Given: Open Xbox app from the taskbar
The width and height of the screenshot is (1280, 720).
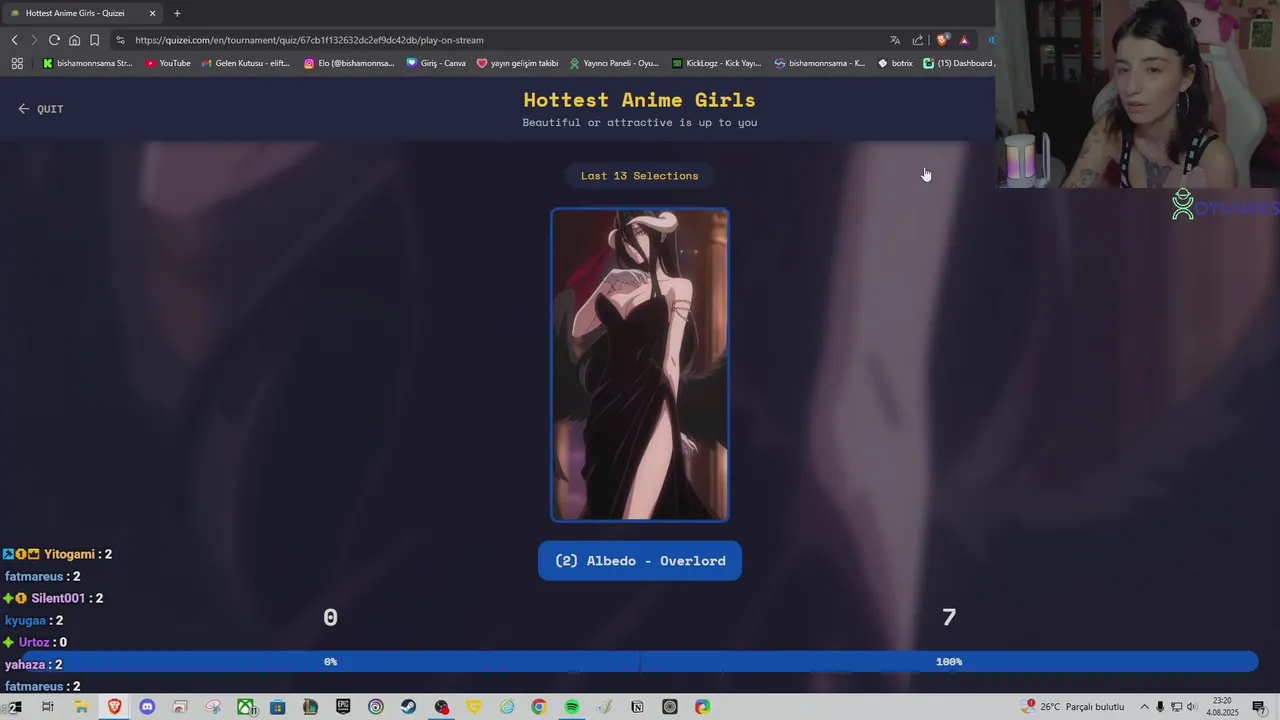Looking at the screenshot, I should point(245,707).
